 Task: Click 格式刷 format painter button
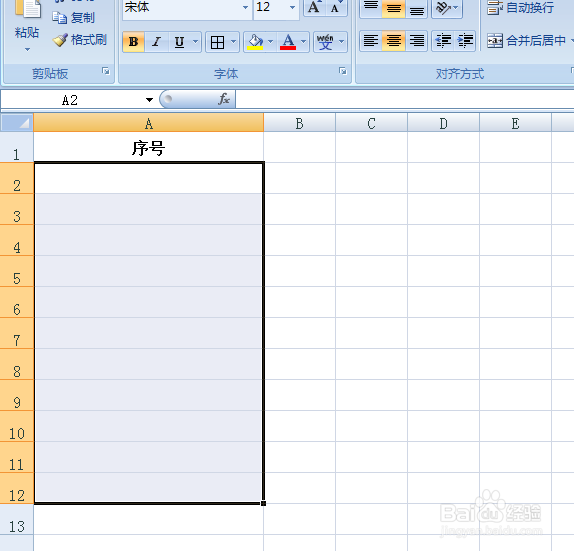[79, 40]
